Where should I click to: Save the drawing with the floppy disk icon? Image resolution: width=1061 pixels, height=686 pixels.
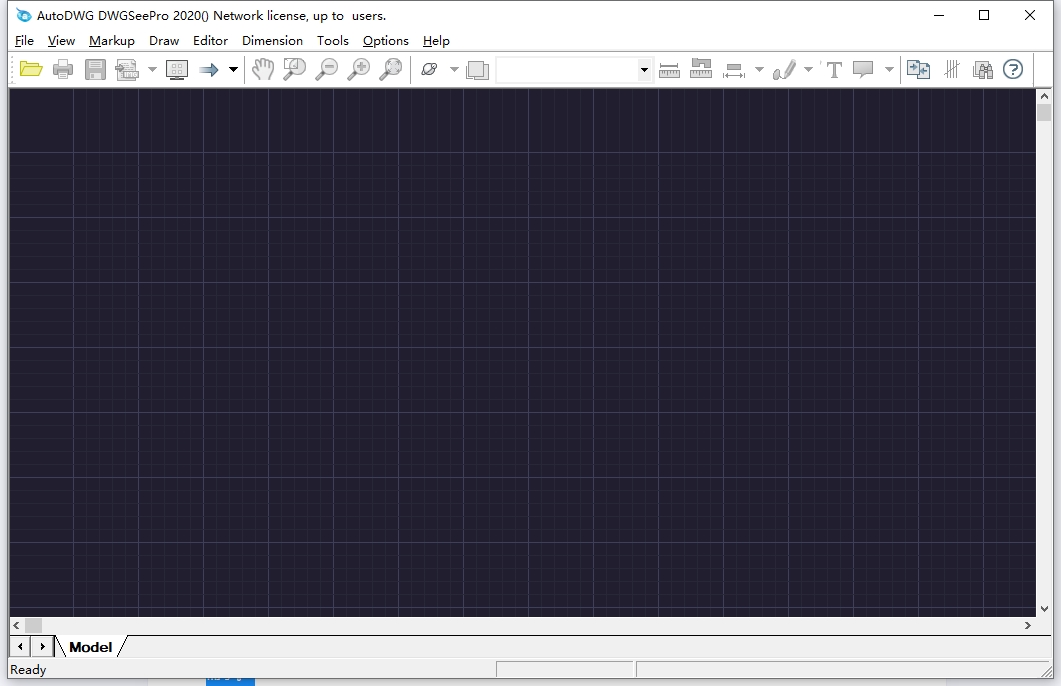95,69
